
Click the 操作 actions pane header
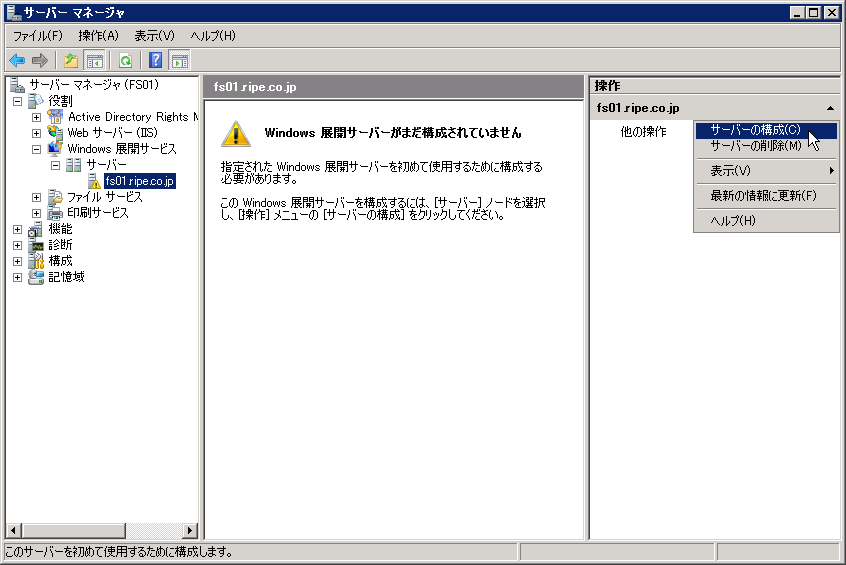714,86
